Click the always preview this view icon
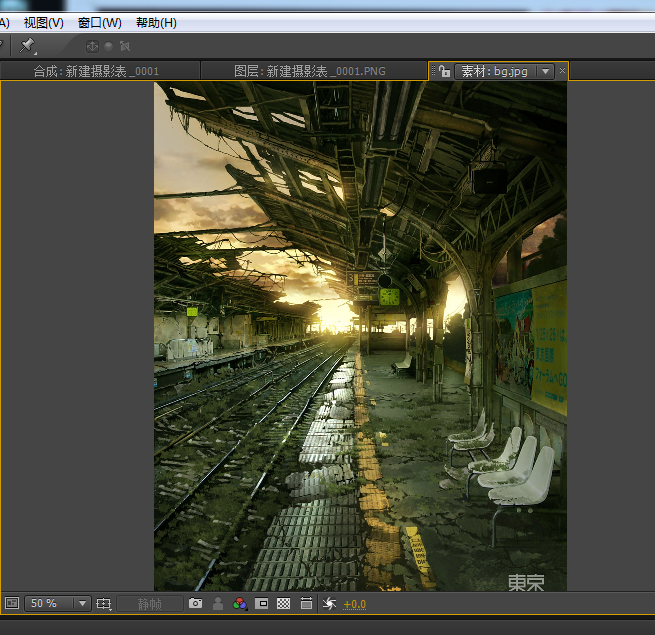Screen dimensions: 655x635 [12, 604]
